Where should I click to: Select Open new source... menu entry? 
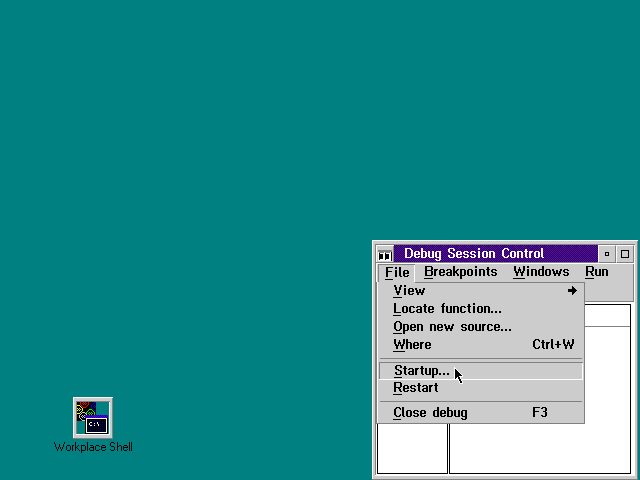[x=481, y=327]
